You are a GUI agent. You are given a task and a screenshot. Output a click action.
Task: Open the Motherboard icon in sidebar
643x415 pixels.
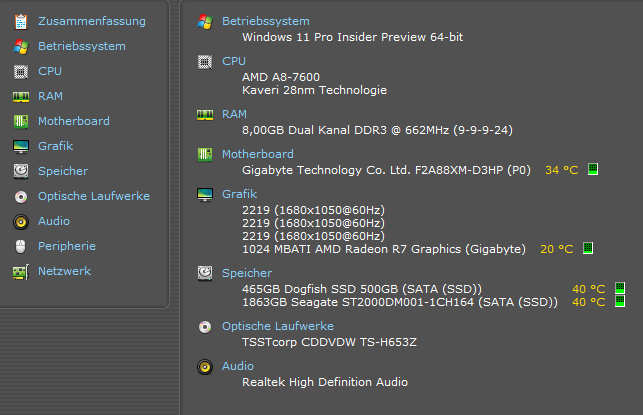(20, 121)
